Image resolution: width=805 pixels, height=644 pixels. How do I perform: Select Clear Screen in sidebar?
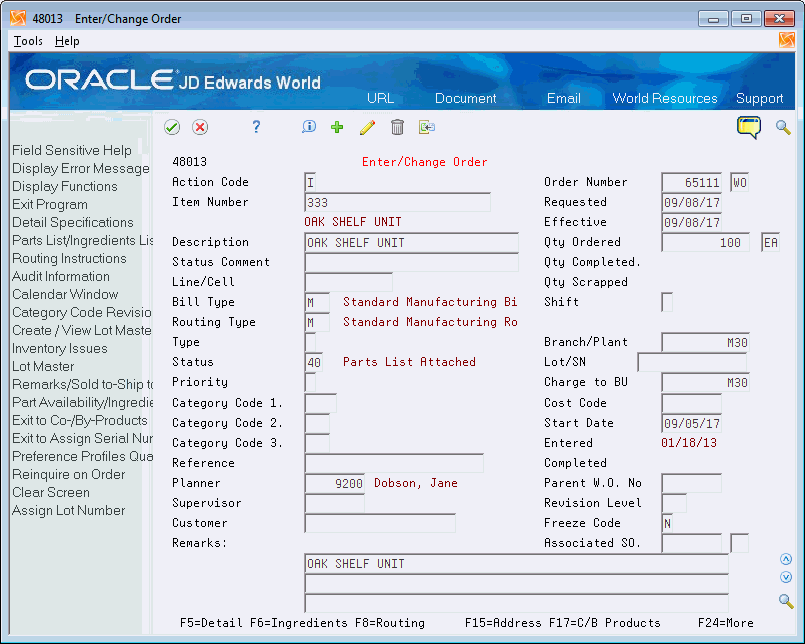51,492
